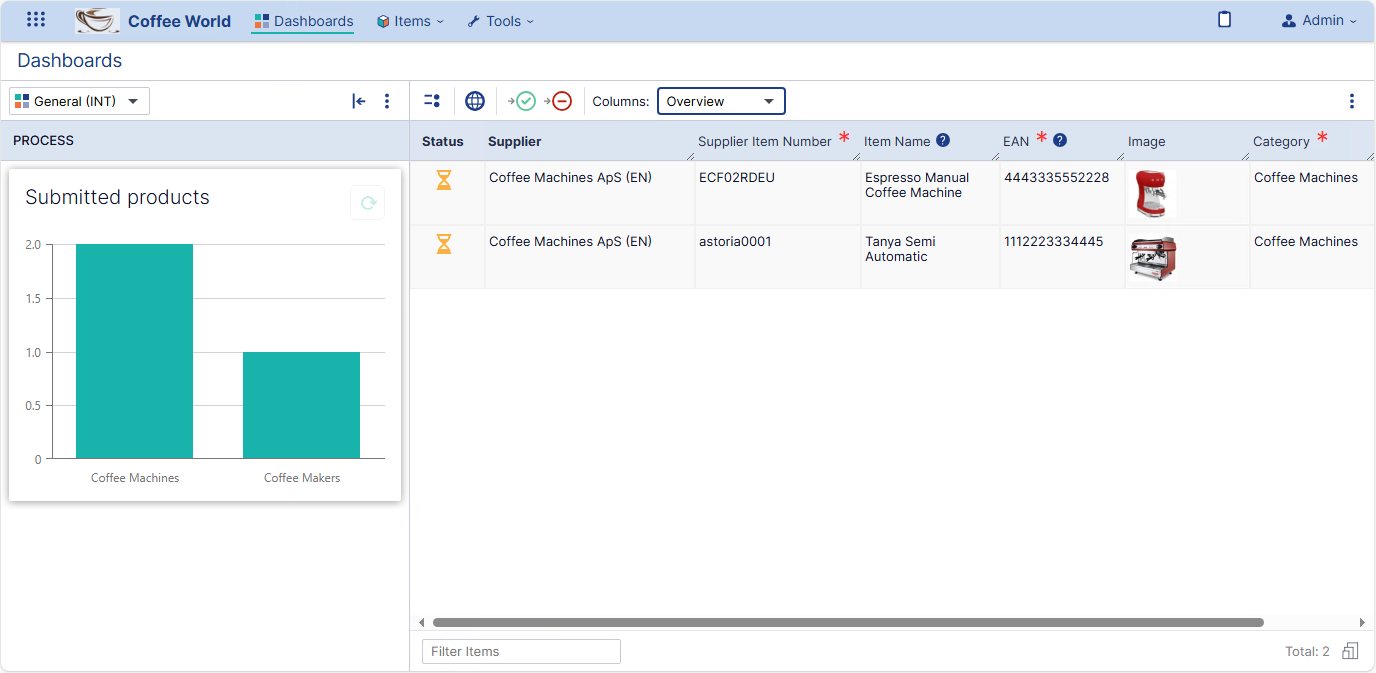Sort by Category column header
Viewport: 1376px width, 673px height.
click(x=1281, y=141)
